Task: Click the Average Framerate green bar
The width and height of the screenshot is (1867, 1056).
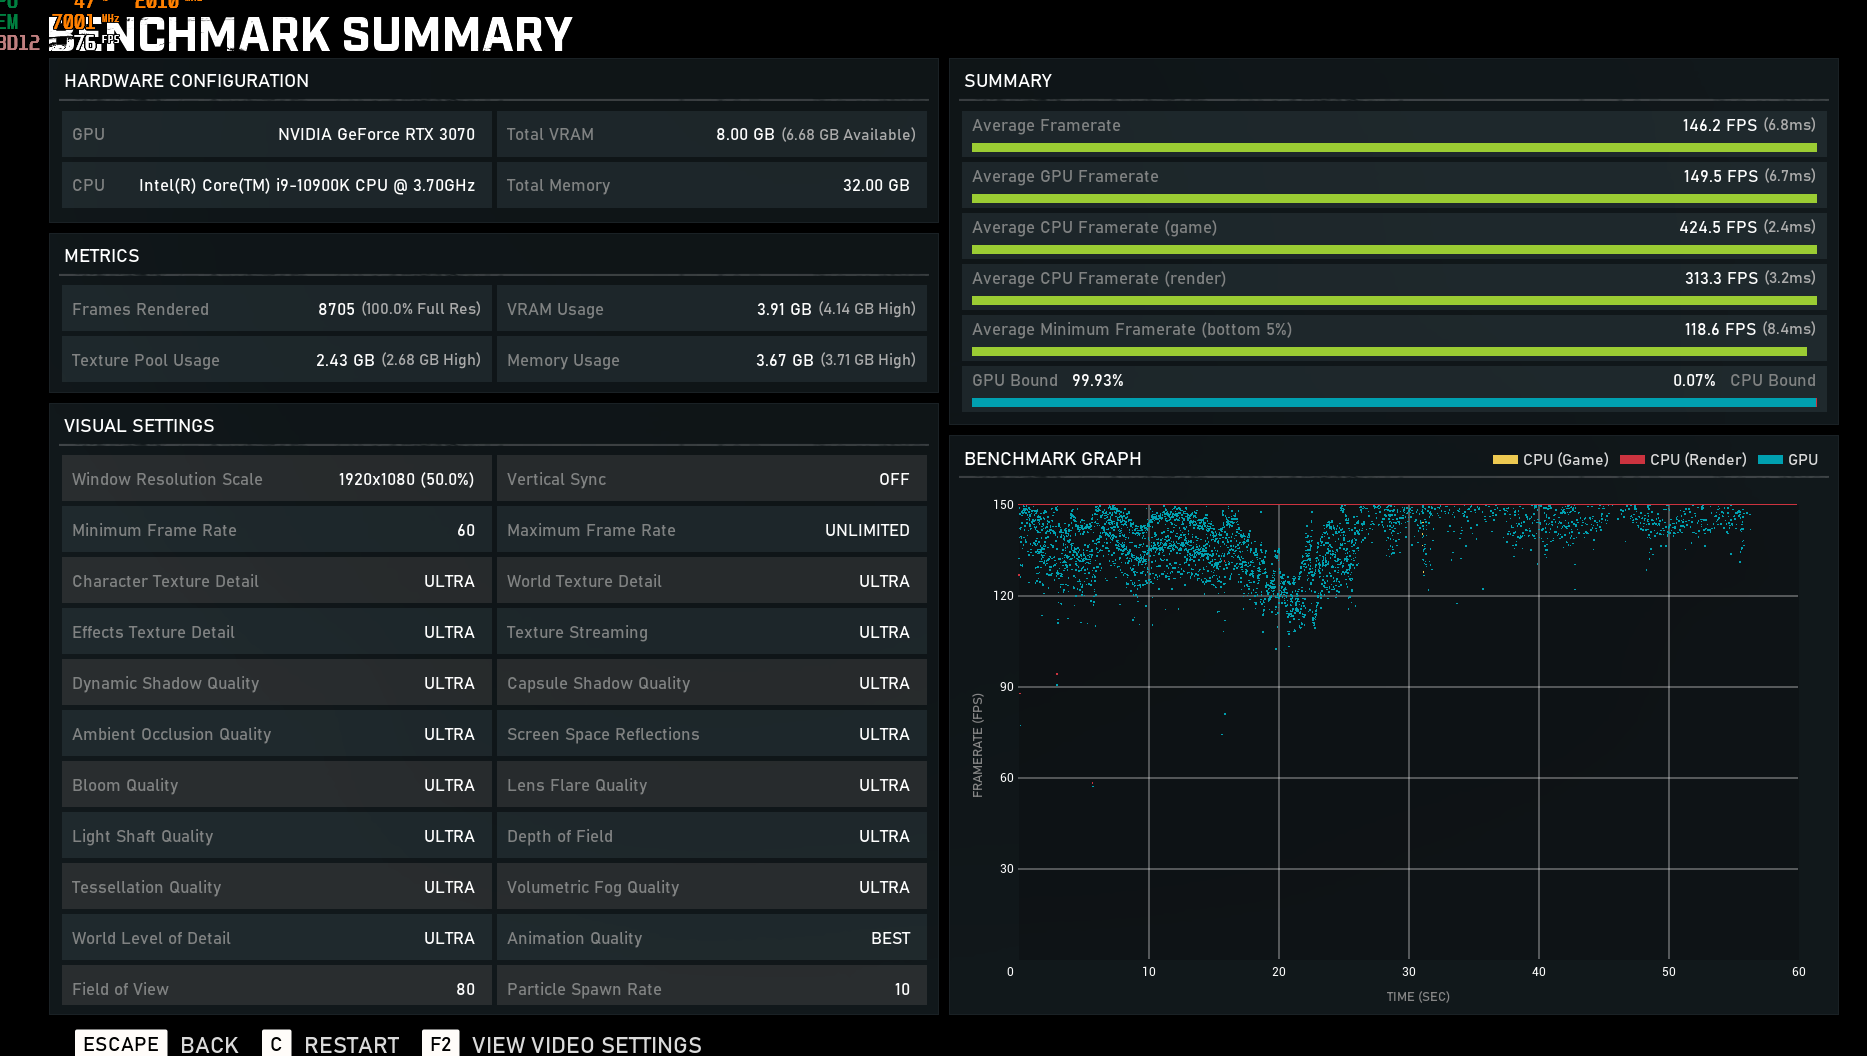Action: (1394, 148)
